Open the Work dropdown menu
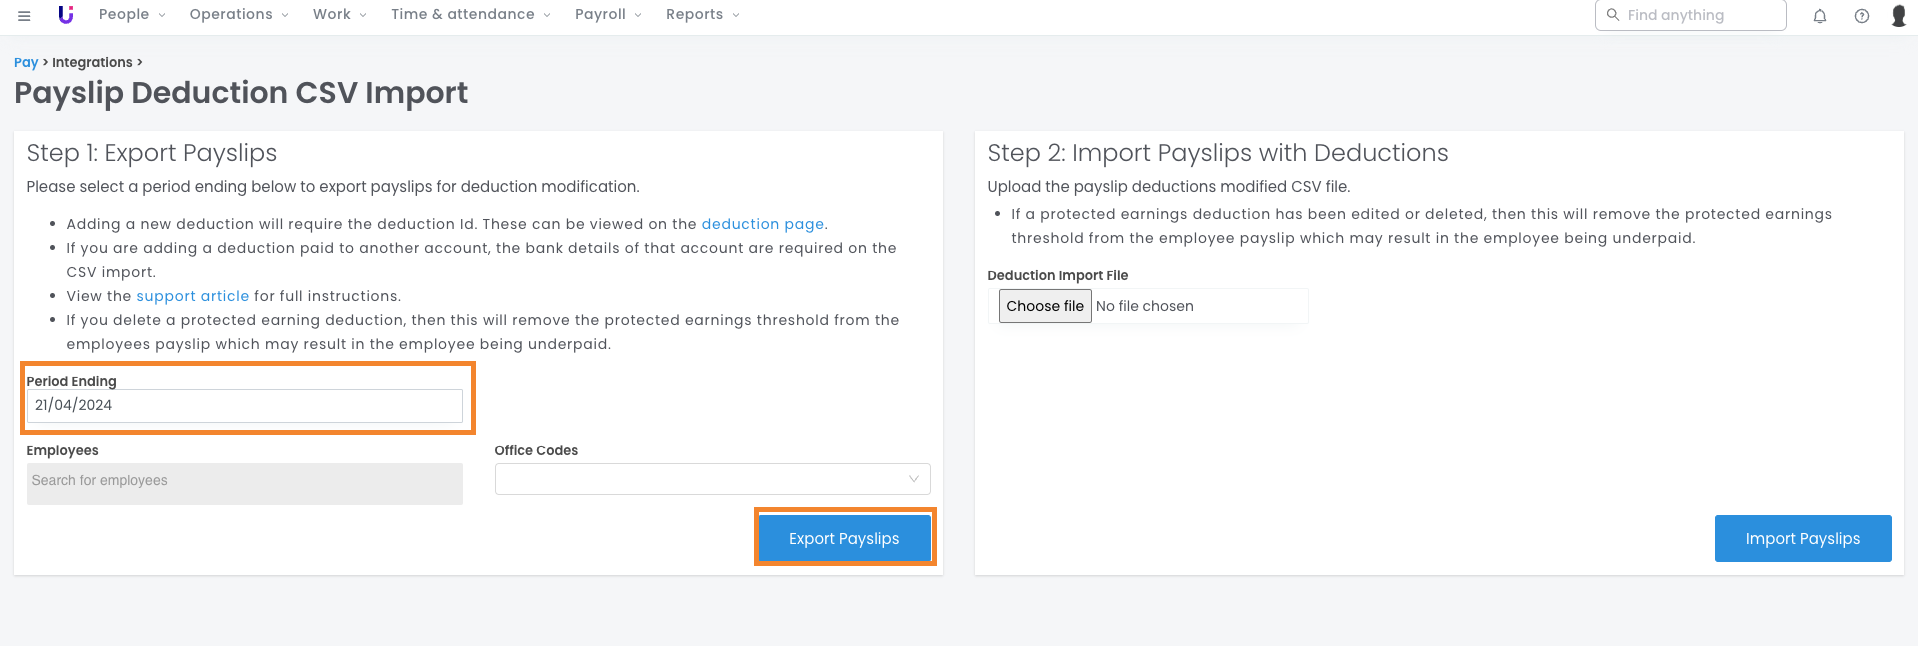1918x646 pixels. click(x=339, y=15)
